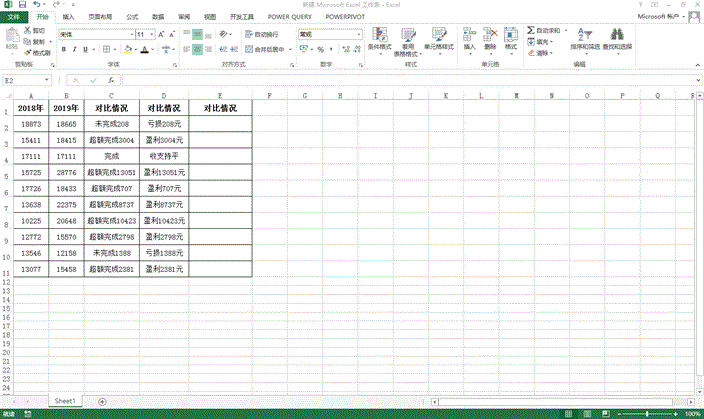The width and height of the screenshot is (704, 419).
Task: Click the Format Painter (格式刷) icon
Action: point(40,53)
